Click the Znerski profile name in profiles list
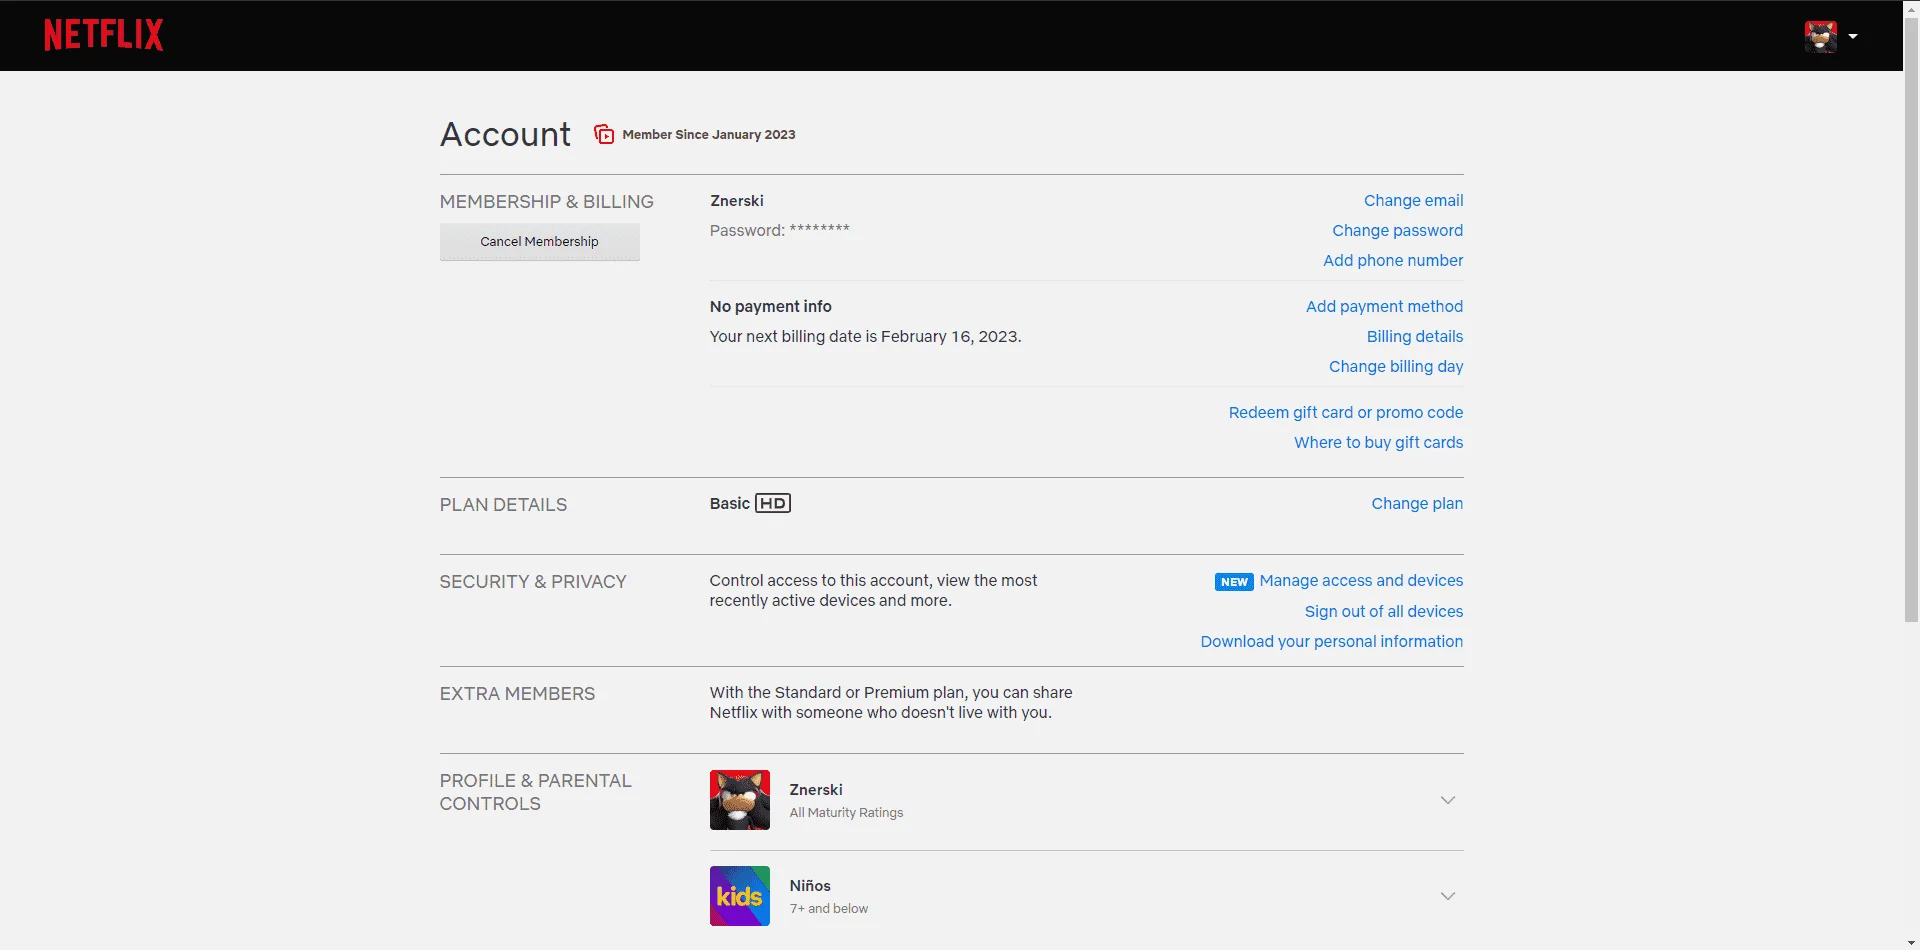The height and width of the screenshot is (950, 1920). [x=816, y=789]
